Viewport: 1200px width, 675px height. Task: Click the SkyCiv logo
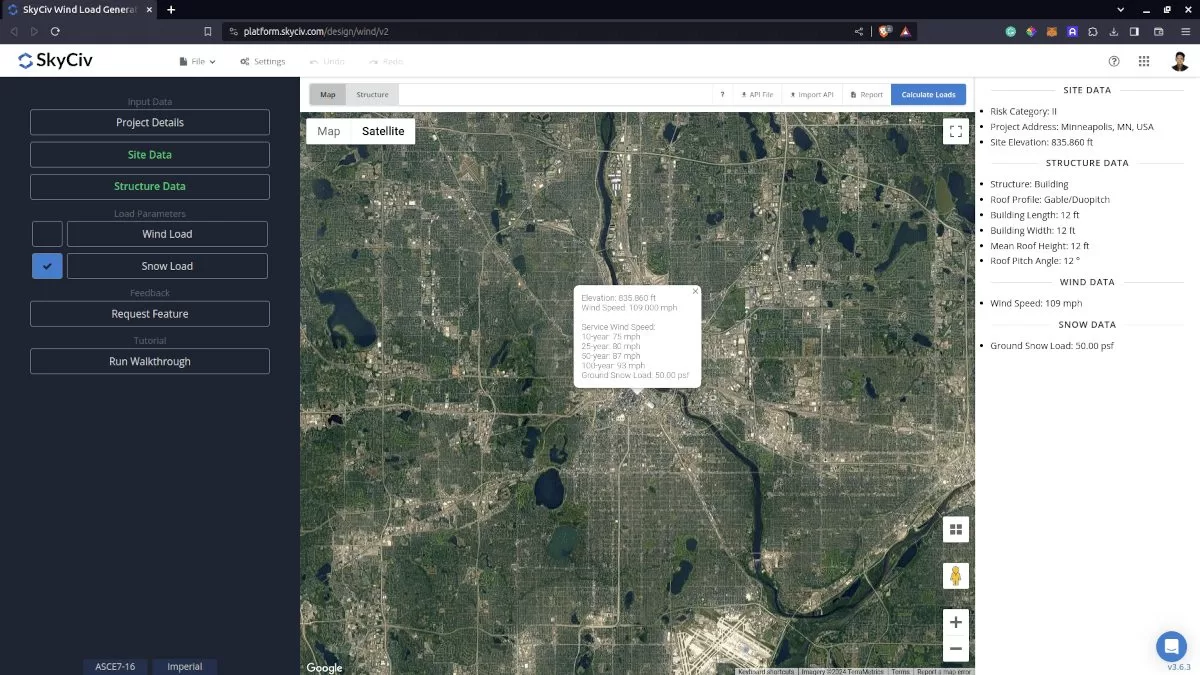(x=55, y=61)
